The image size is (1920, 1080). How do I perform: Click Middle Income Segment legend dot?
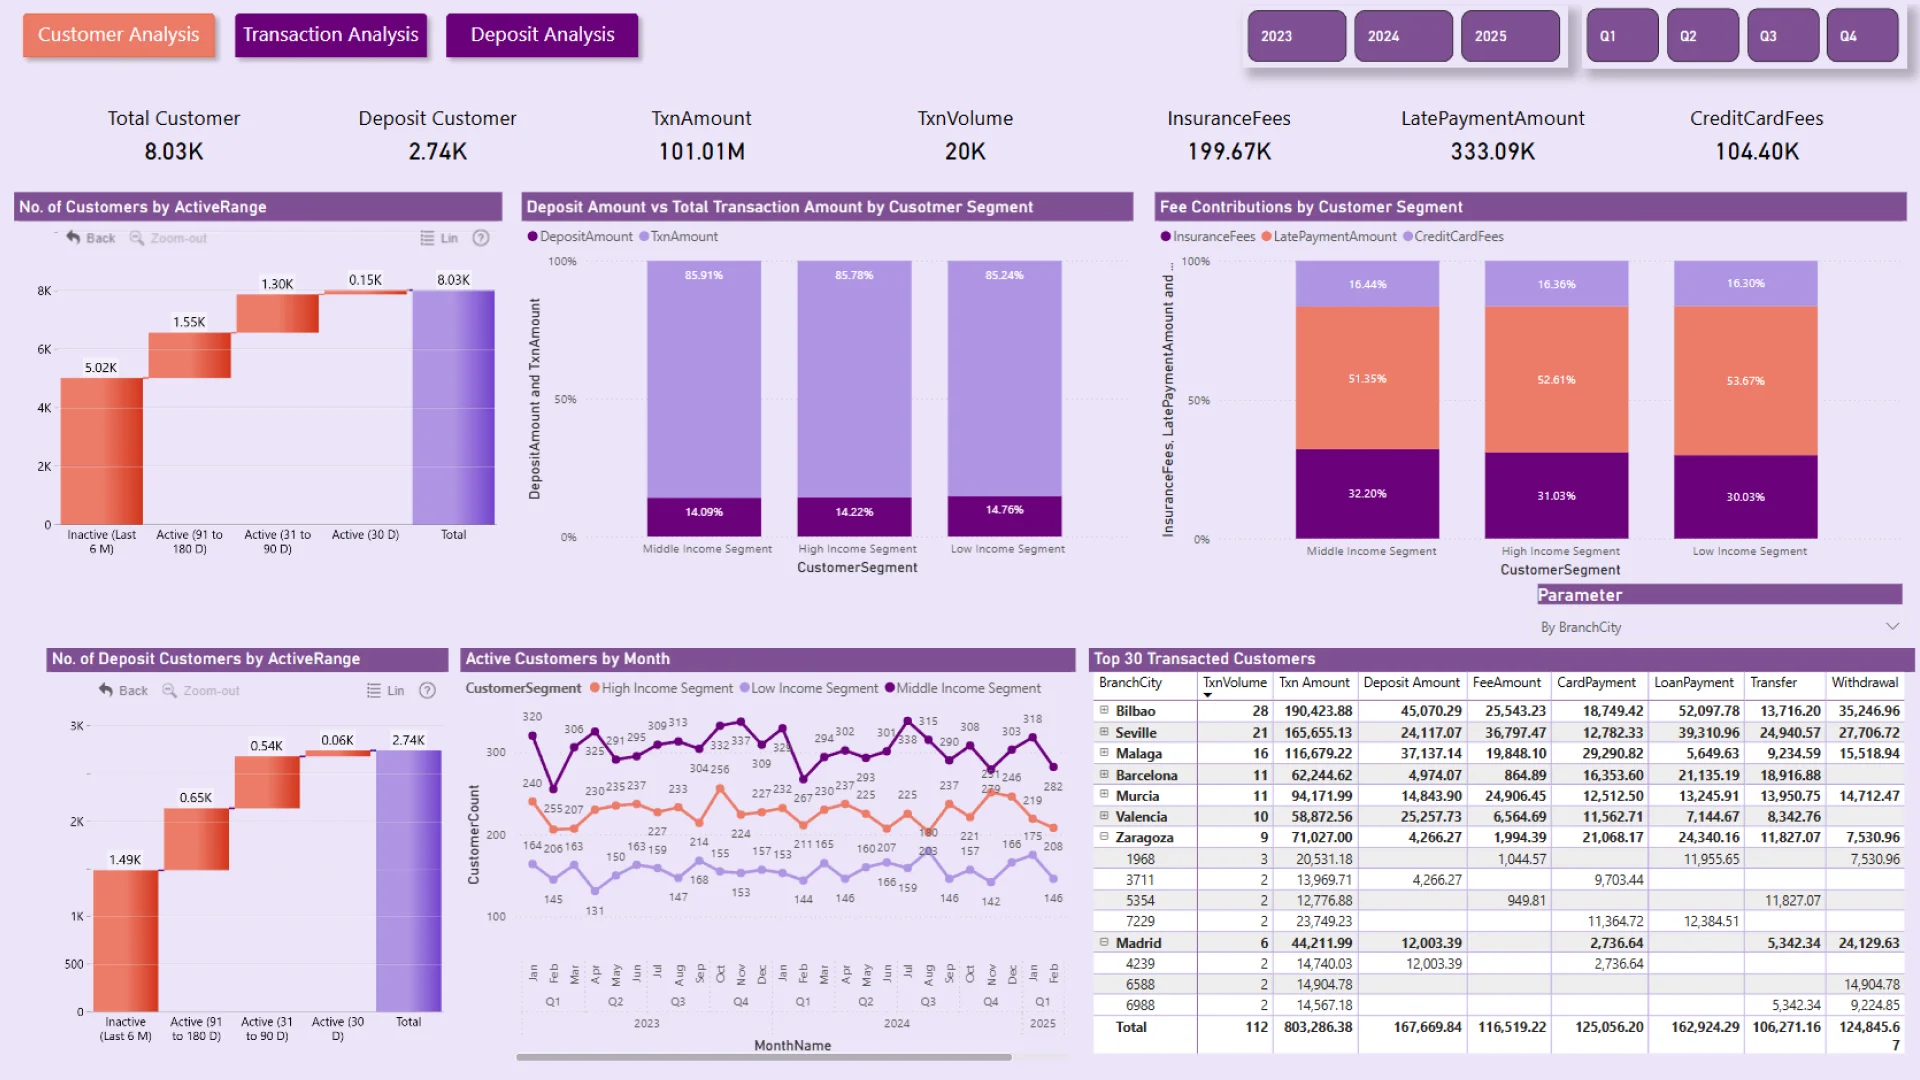pos(890,688)
